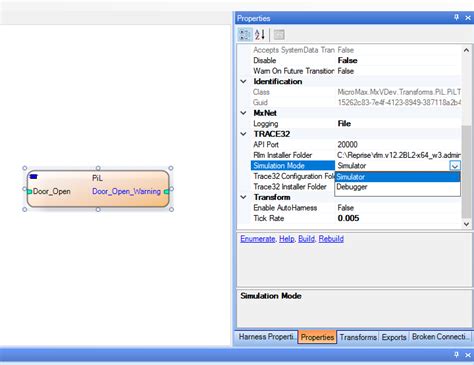474x365 pixels.
Task: Click the Enumerate link
Action: 258,239
